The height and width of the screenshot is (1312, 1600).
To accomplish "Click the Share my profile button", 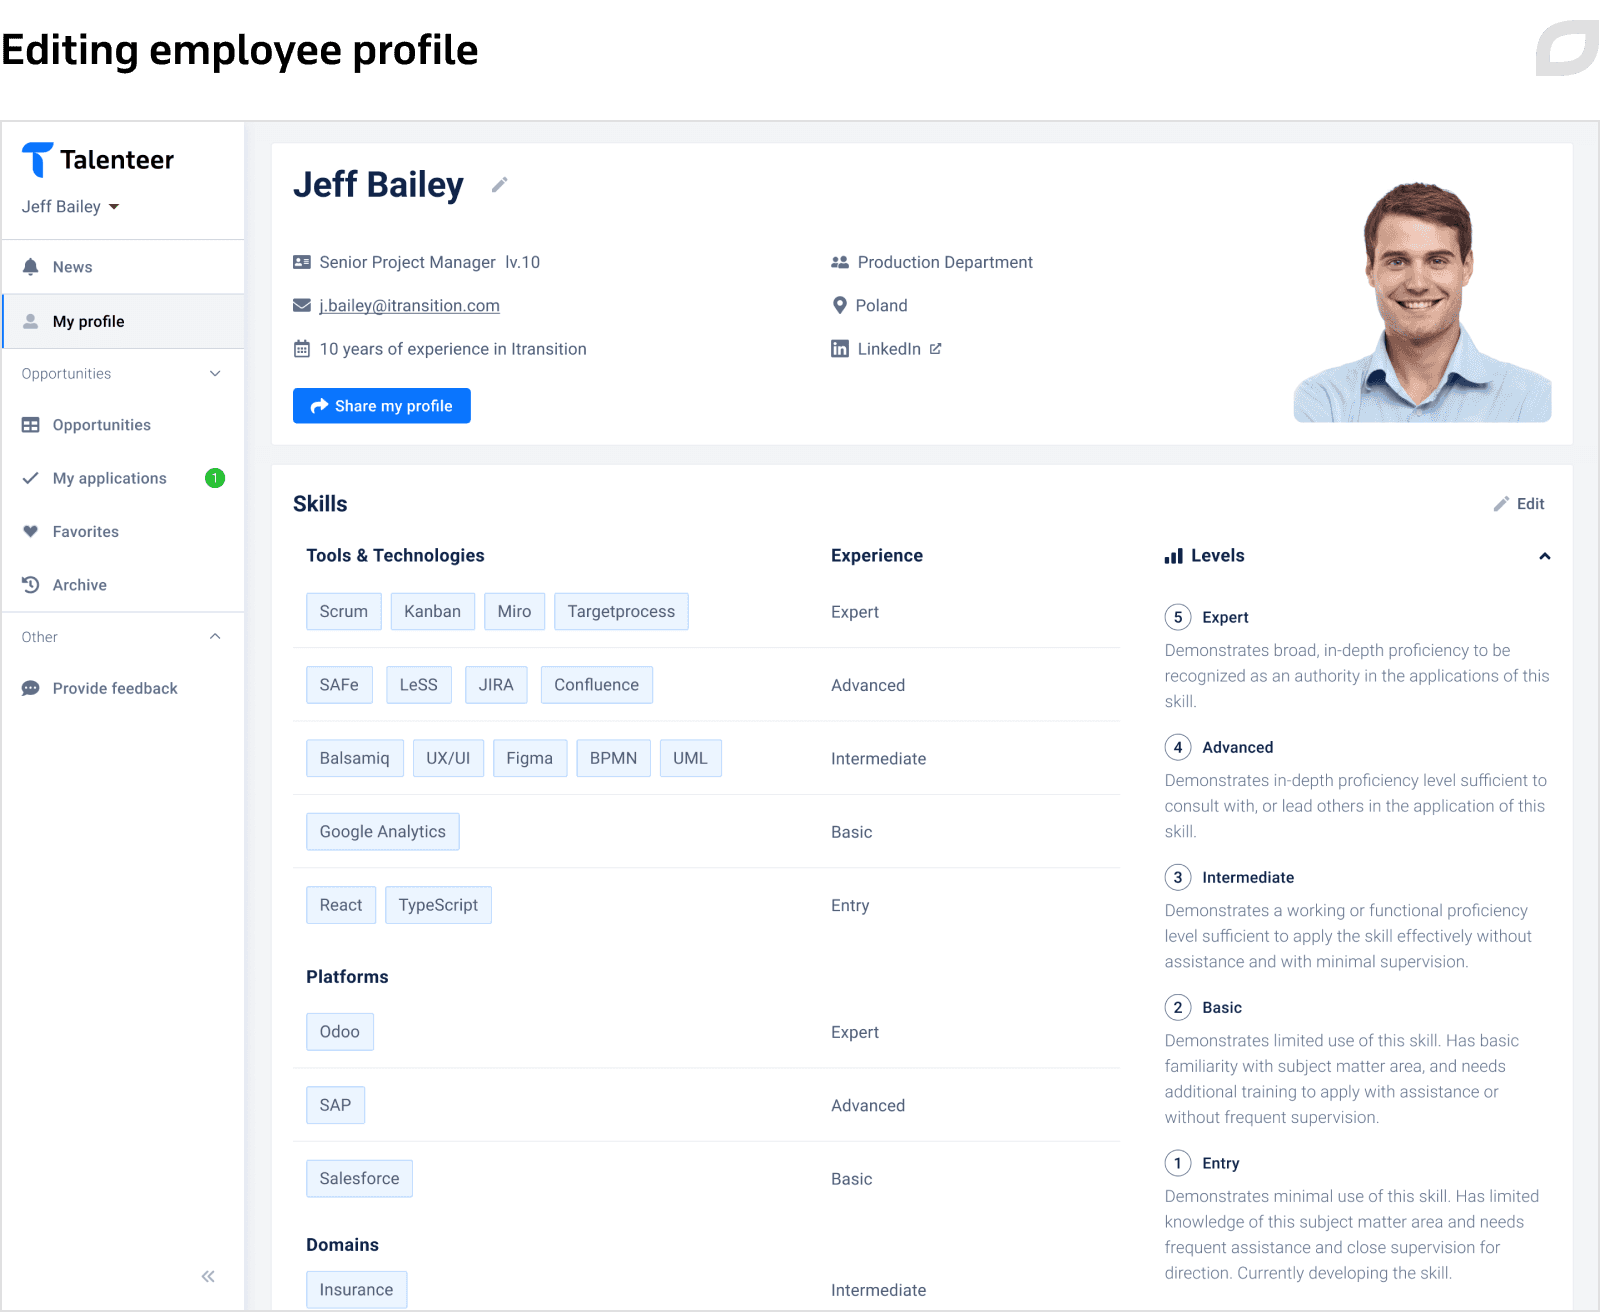I will (382, 406).
